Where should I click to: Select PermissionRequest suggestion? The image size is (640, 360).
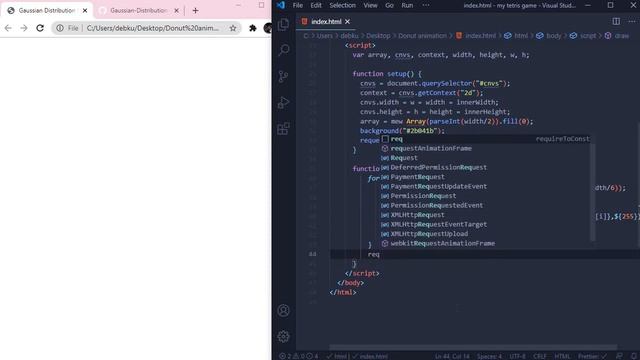(x=486, y=196)
